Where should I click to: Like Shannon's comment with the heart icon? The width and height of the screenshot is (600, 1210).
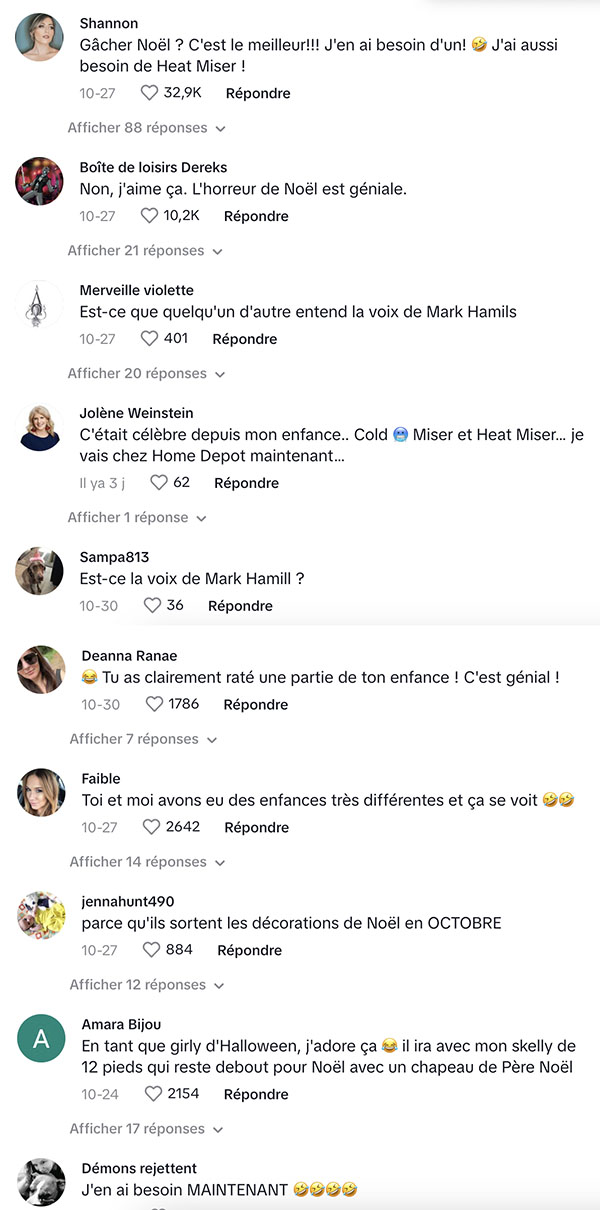pyautogui.click(x=149, y=93)
